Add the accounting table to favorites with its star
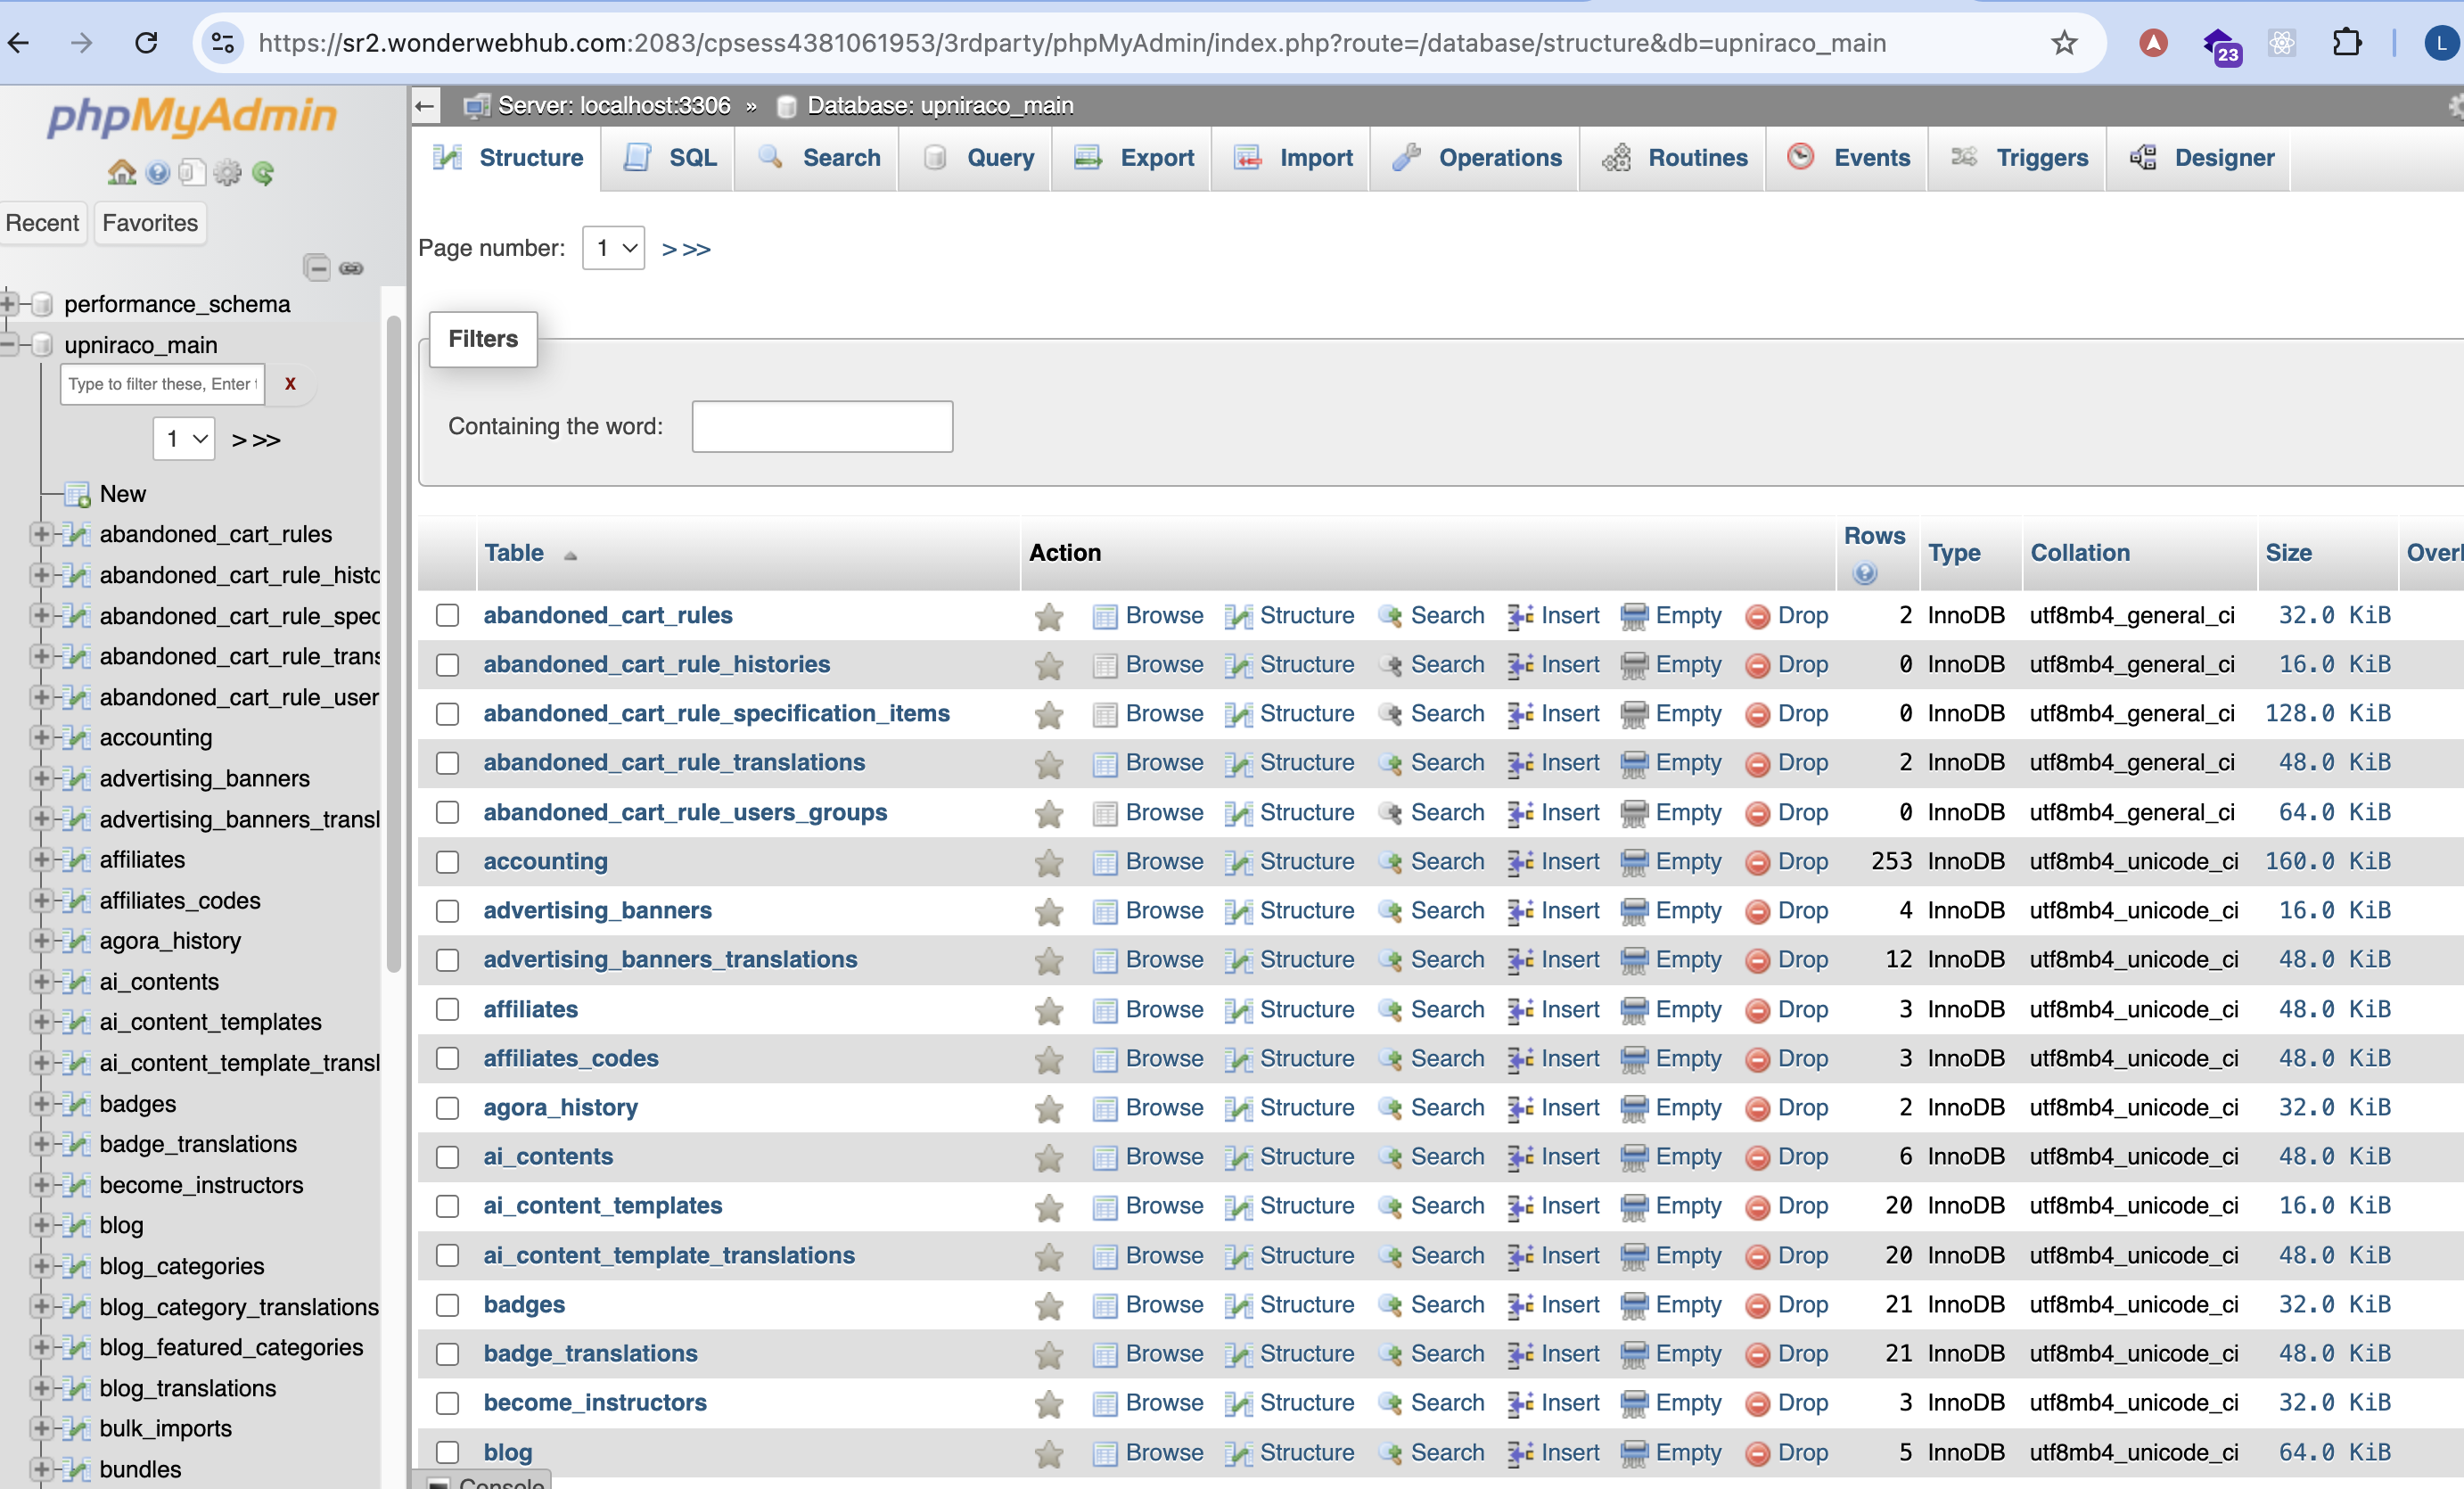2464x1489 pixels. point(1048,862)
